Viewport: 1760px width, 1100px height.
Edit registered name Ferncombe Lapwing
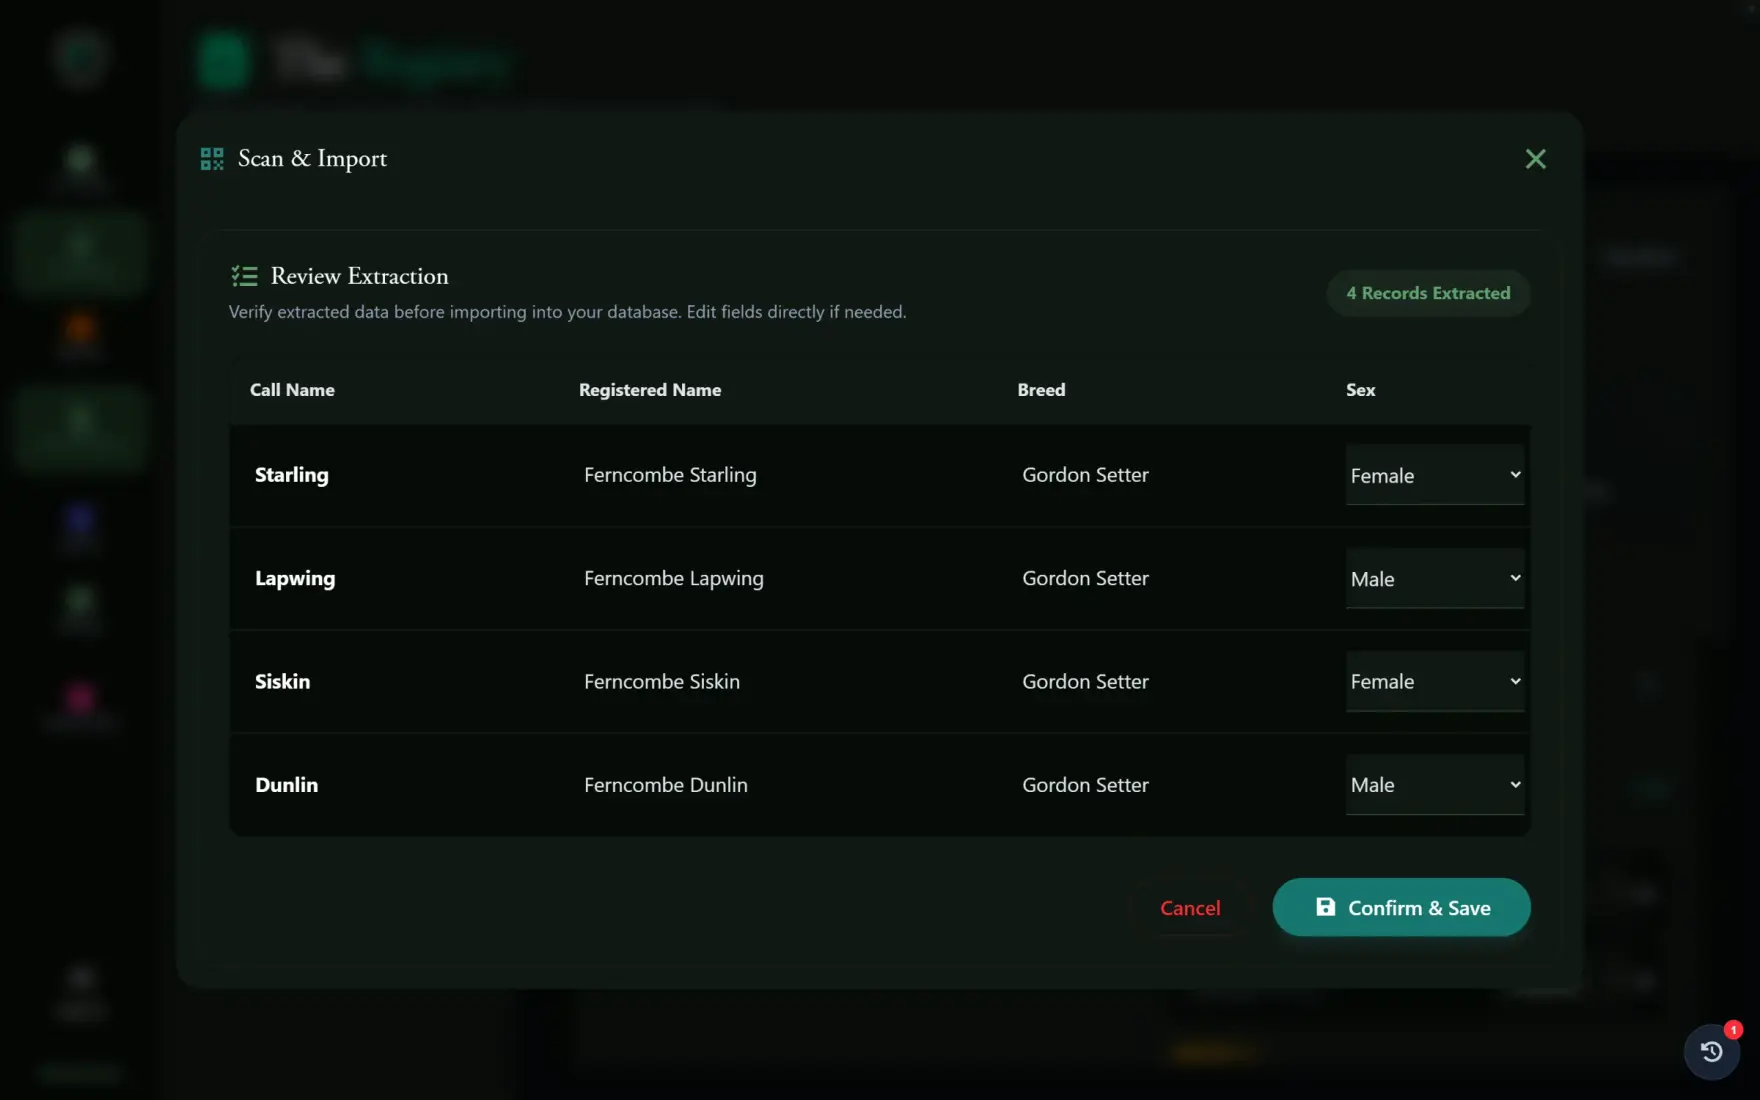[674, 578]
